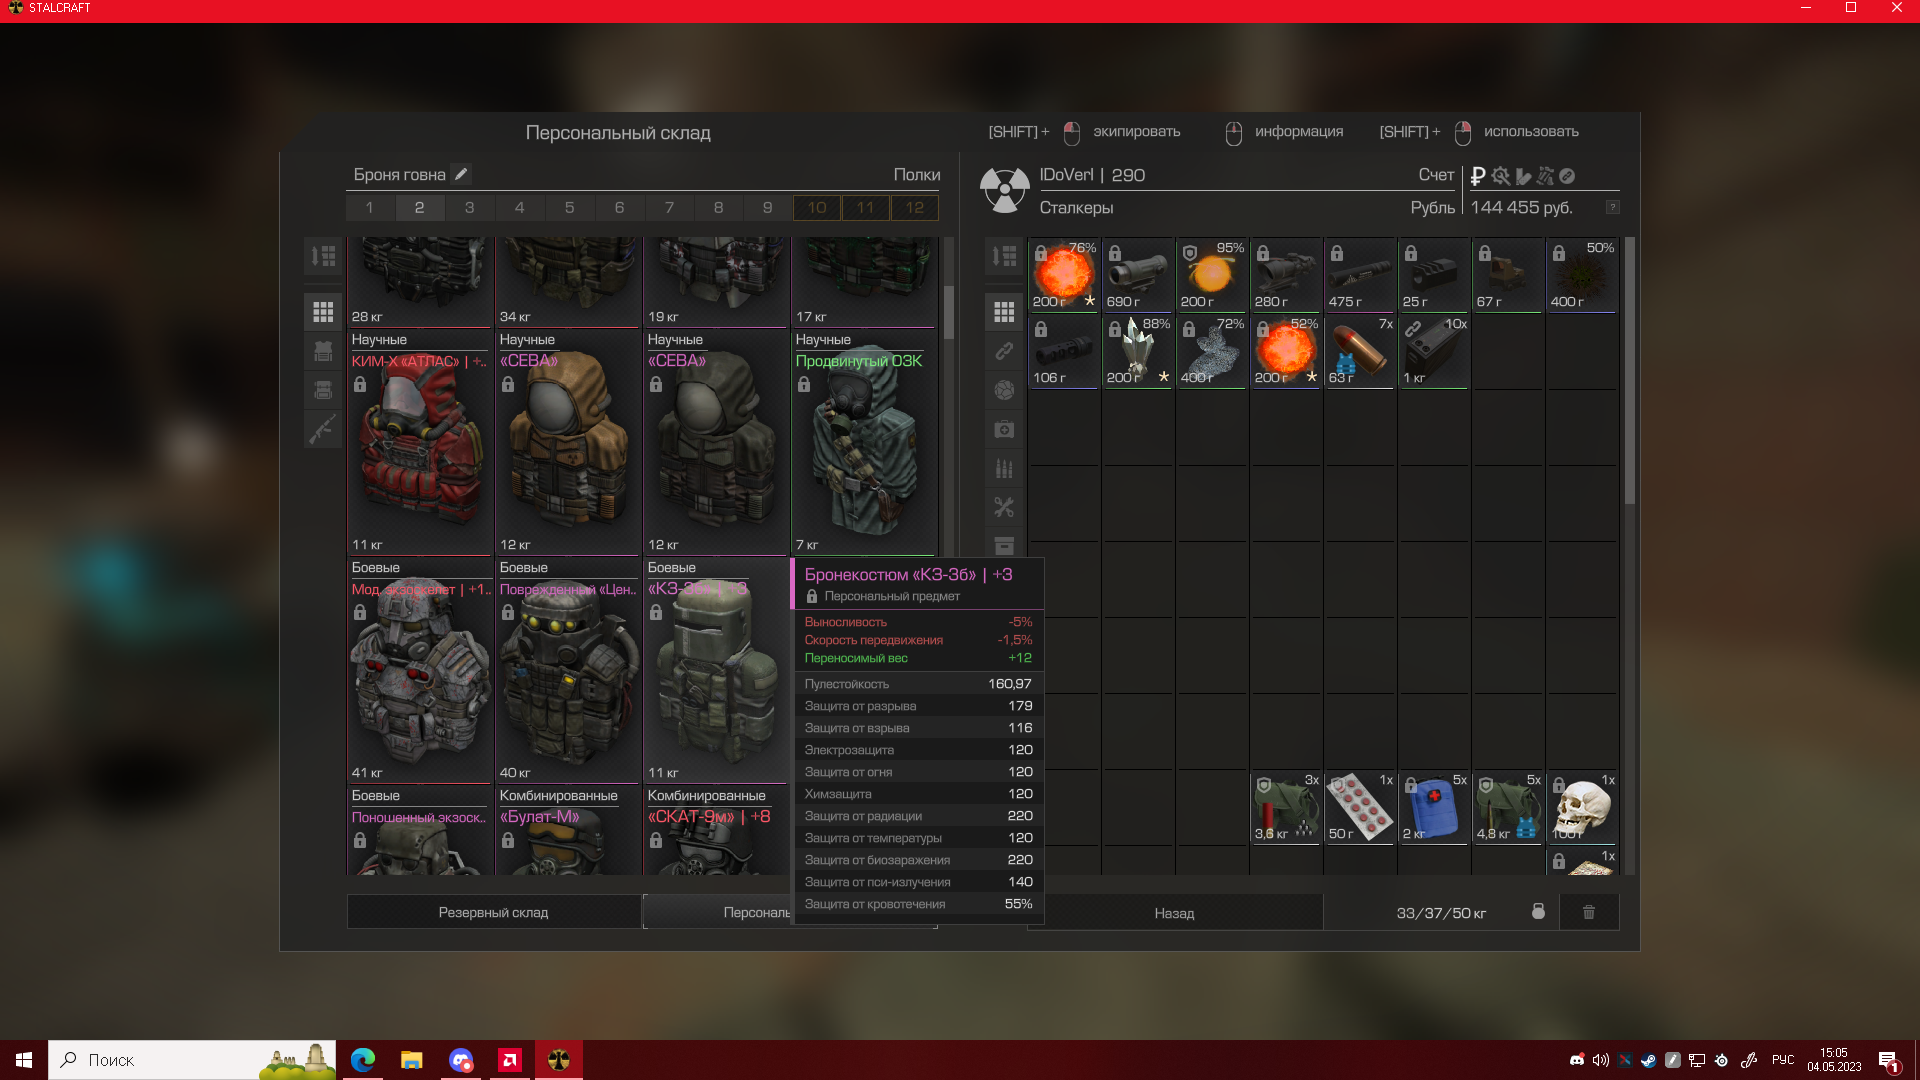Click the scrollbar of the inventory grid
1920x1080 pixels.
tap(1629, 370)
